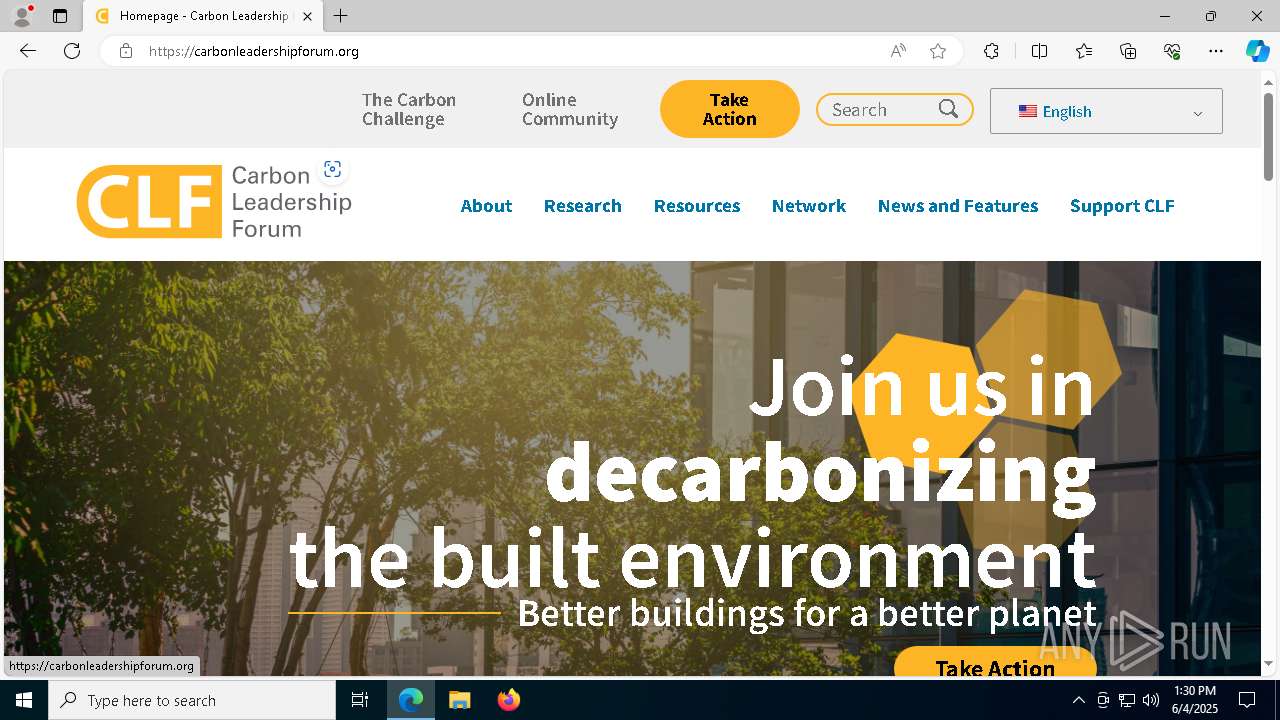Refresh the current page
The image size is (1280, 720).
pyautogui.click(x=72, y=51)
